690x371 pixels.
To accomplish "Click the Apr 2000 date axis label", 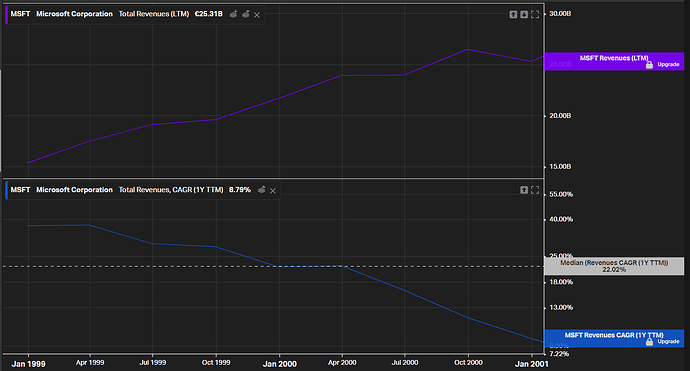I will 342,363.
